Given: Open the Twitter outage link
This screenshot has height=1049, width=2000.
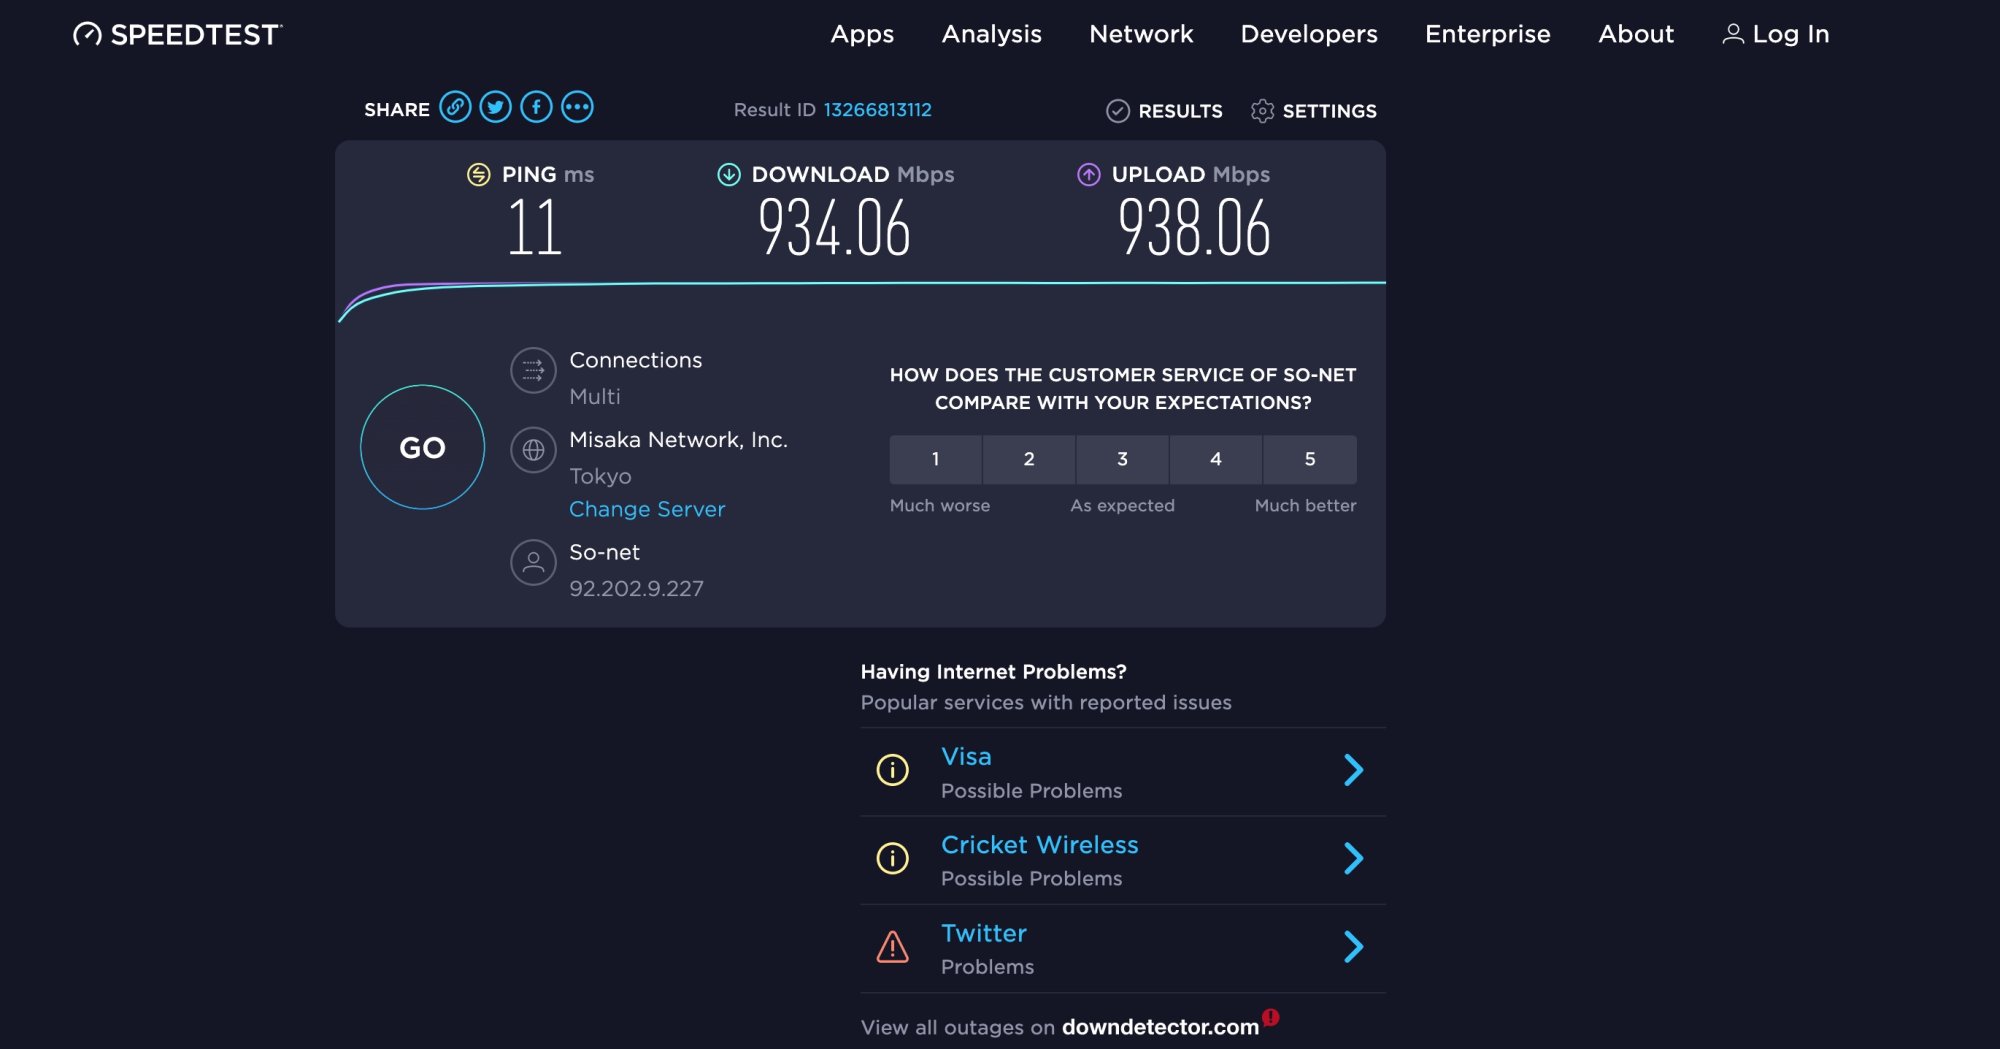Looking at the screenshot, I should point(983,933).
